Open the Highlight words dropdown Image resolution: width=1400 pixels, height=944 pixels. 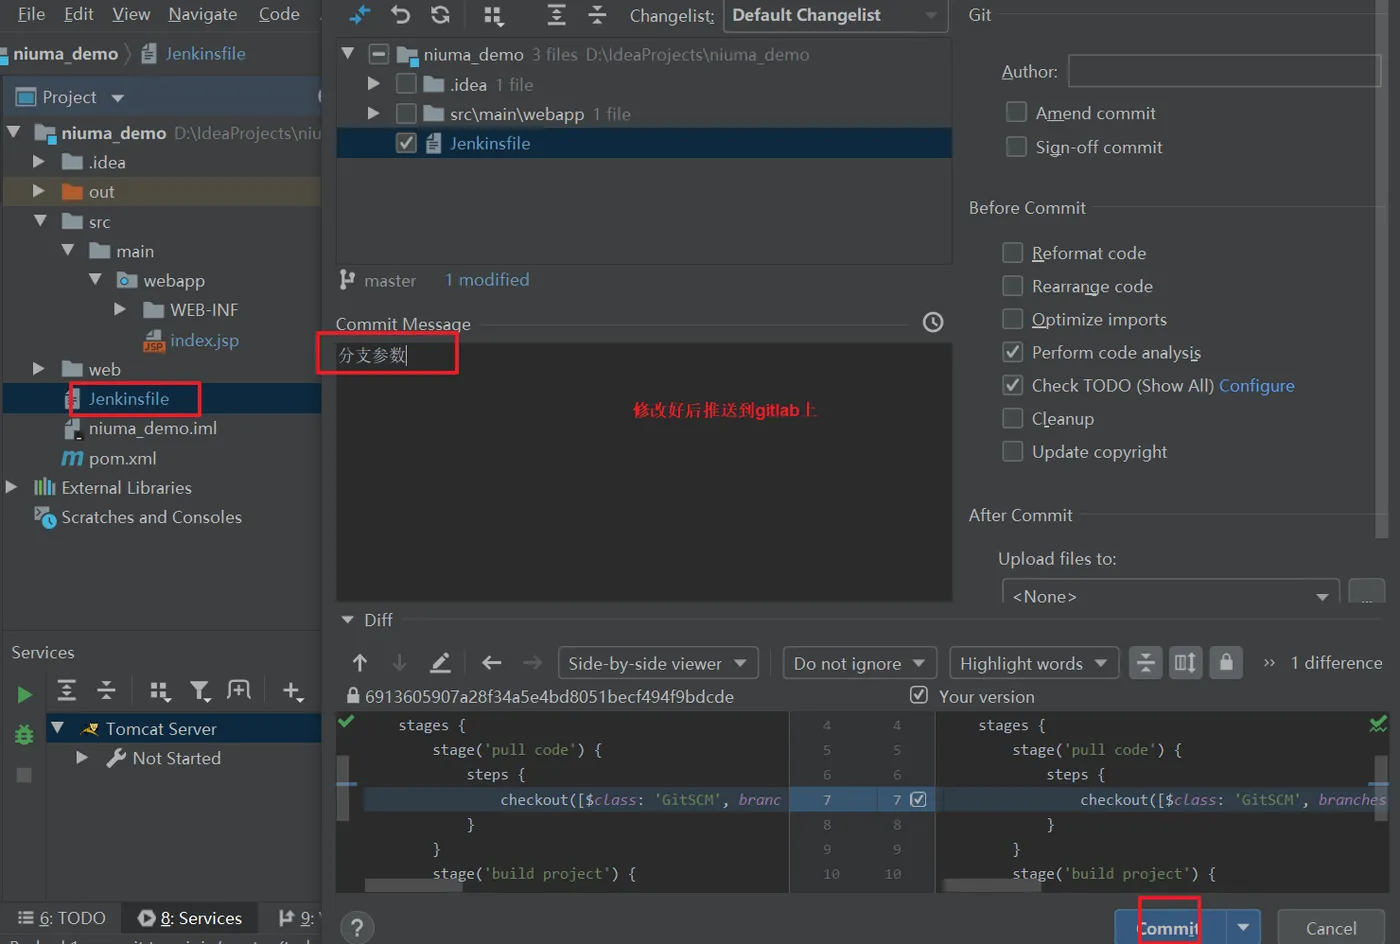pos(1033,663)
